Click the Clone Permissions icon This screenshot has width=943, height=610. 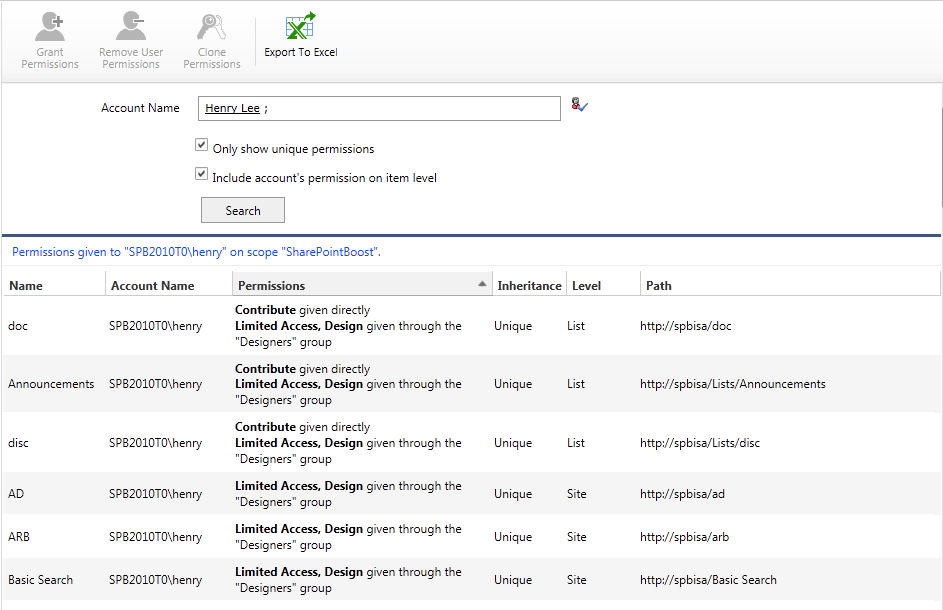coord(212,26)
